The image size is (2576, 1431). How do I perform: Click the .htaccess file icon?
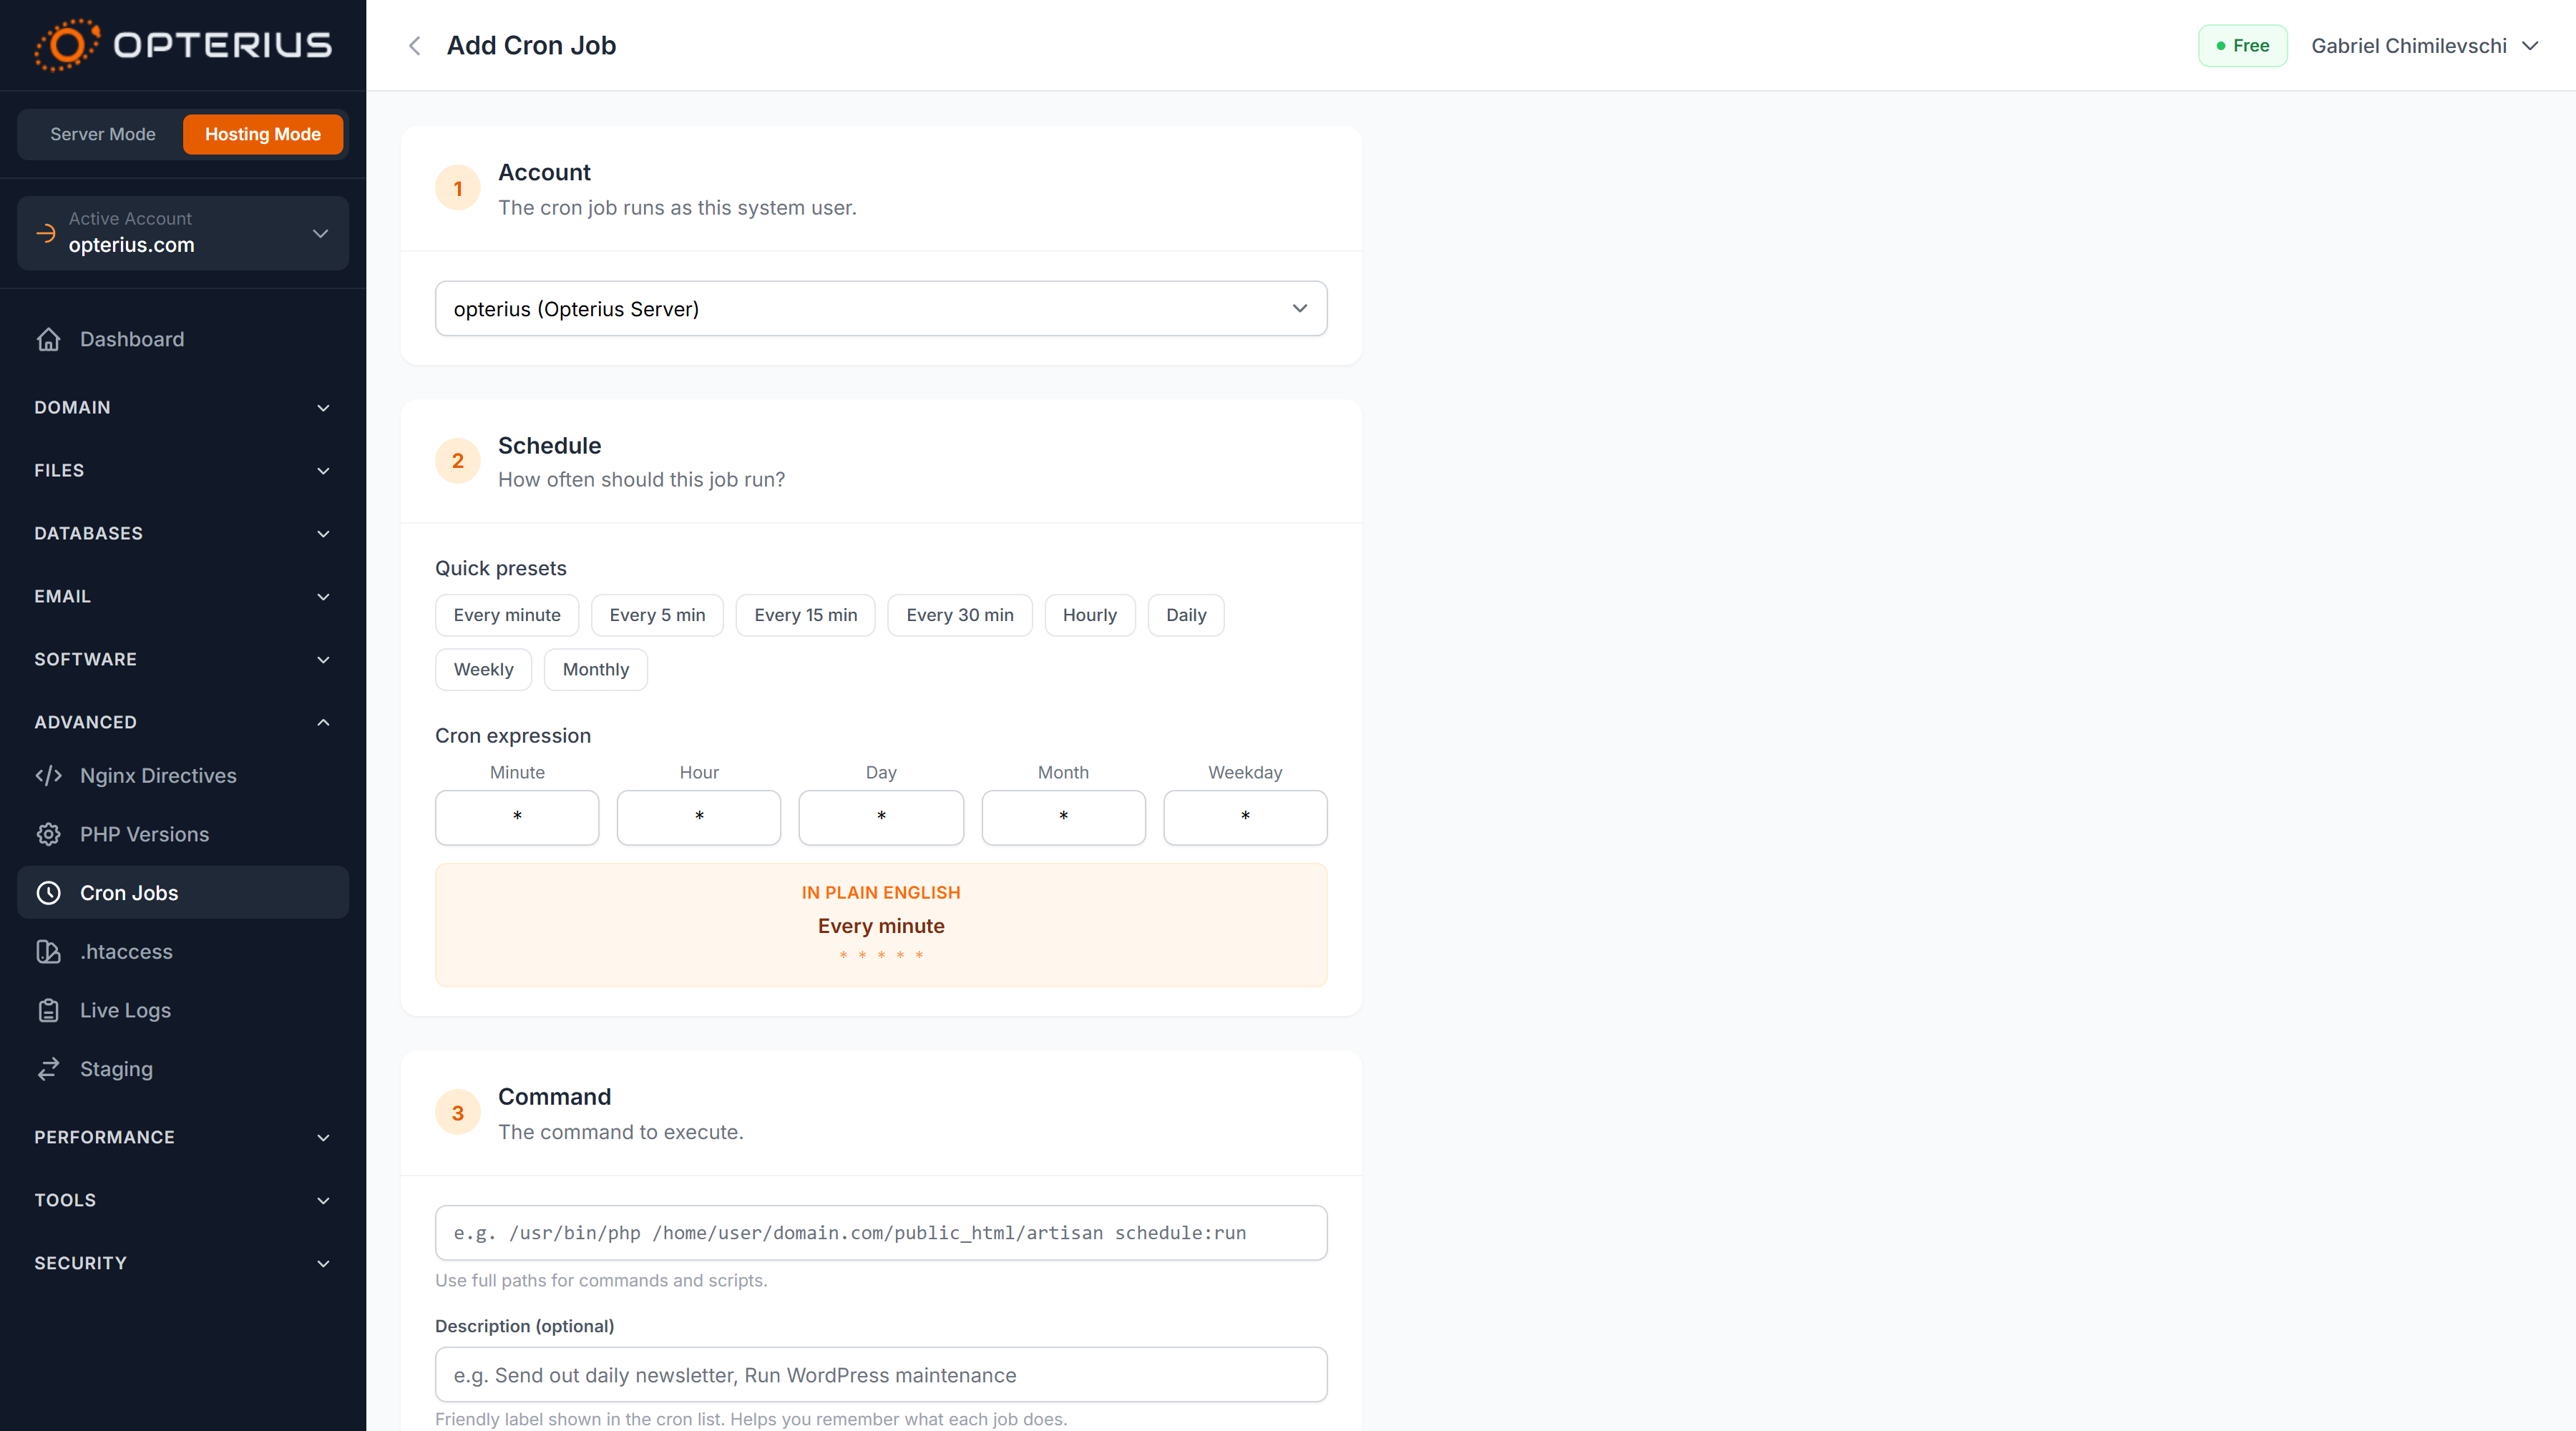click(48, 952)
